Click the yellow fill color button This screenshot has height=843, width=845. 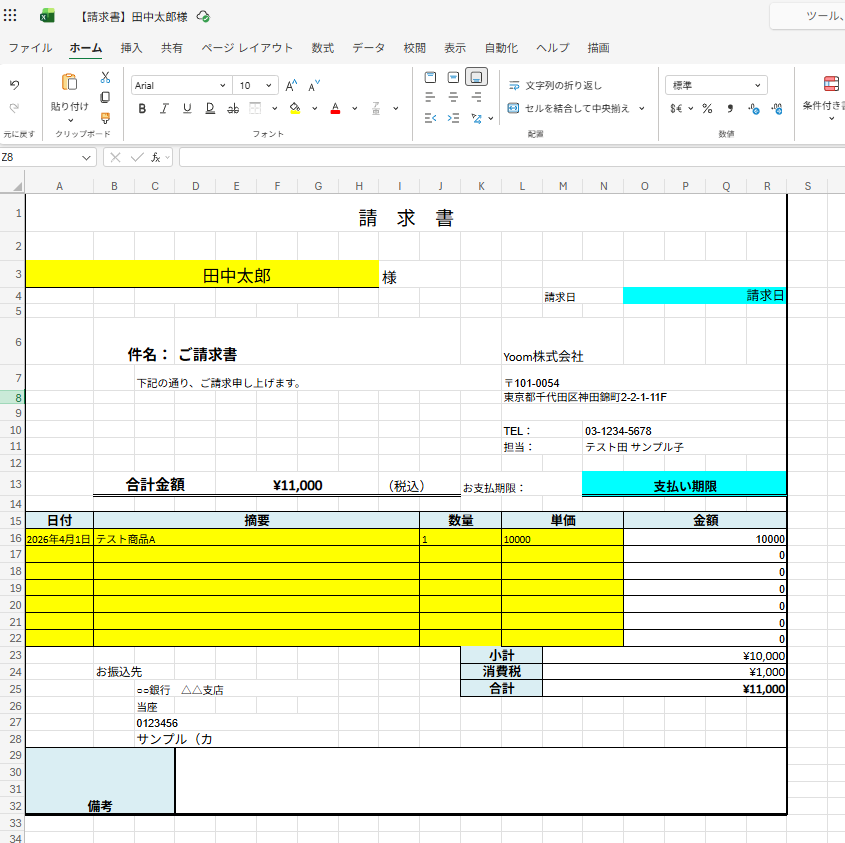[x=295, y=108]
